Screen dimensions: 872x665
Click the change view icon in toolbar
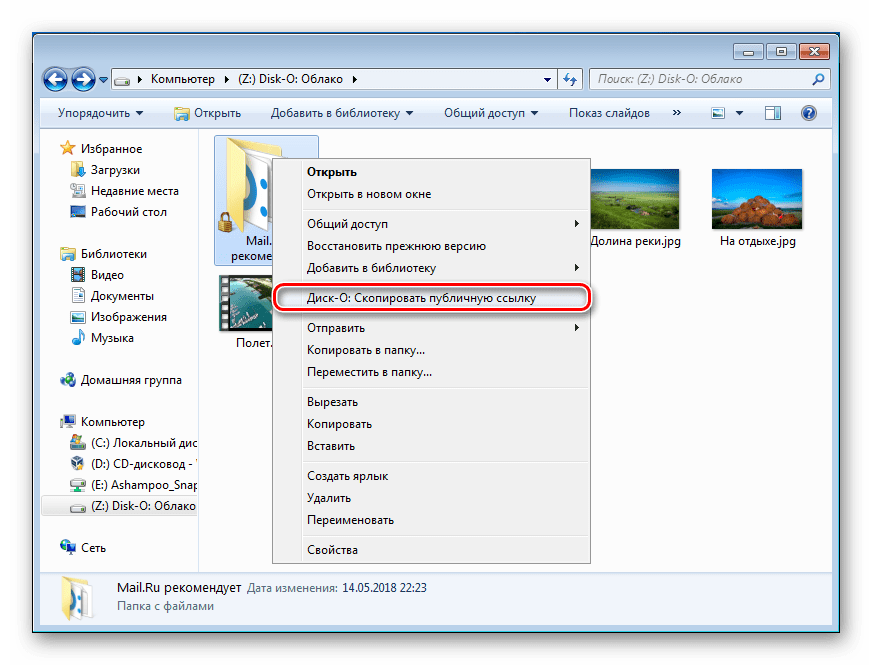point(718,113)
